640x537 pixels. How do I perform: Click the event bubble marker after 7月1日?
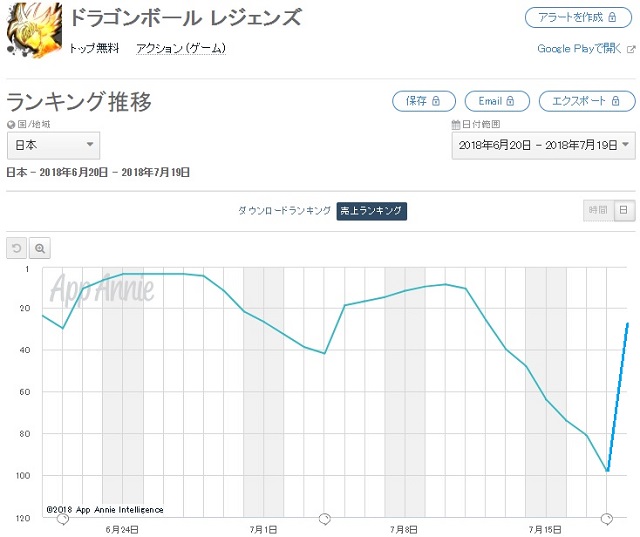[324, 519]
